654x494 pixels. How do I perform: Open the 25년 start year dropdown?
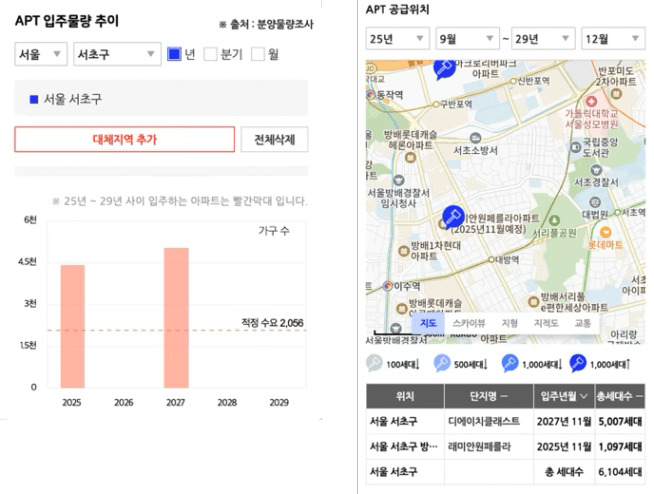tap(397, 39)
